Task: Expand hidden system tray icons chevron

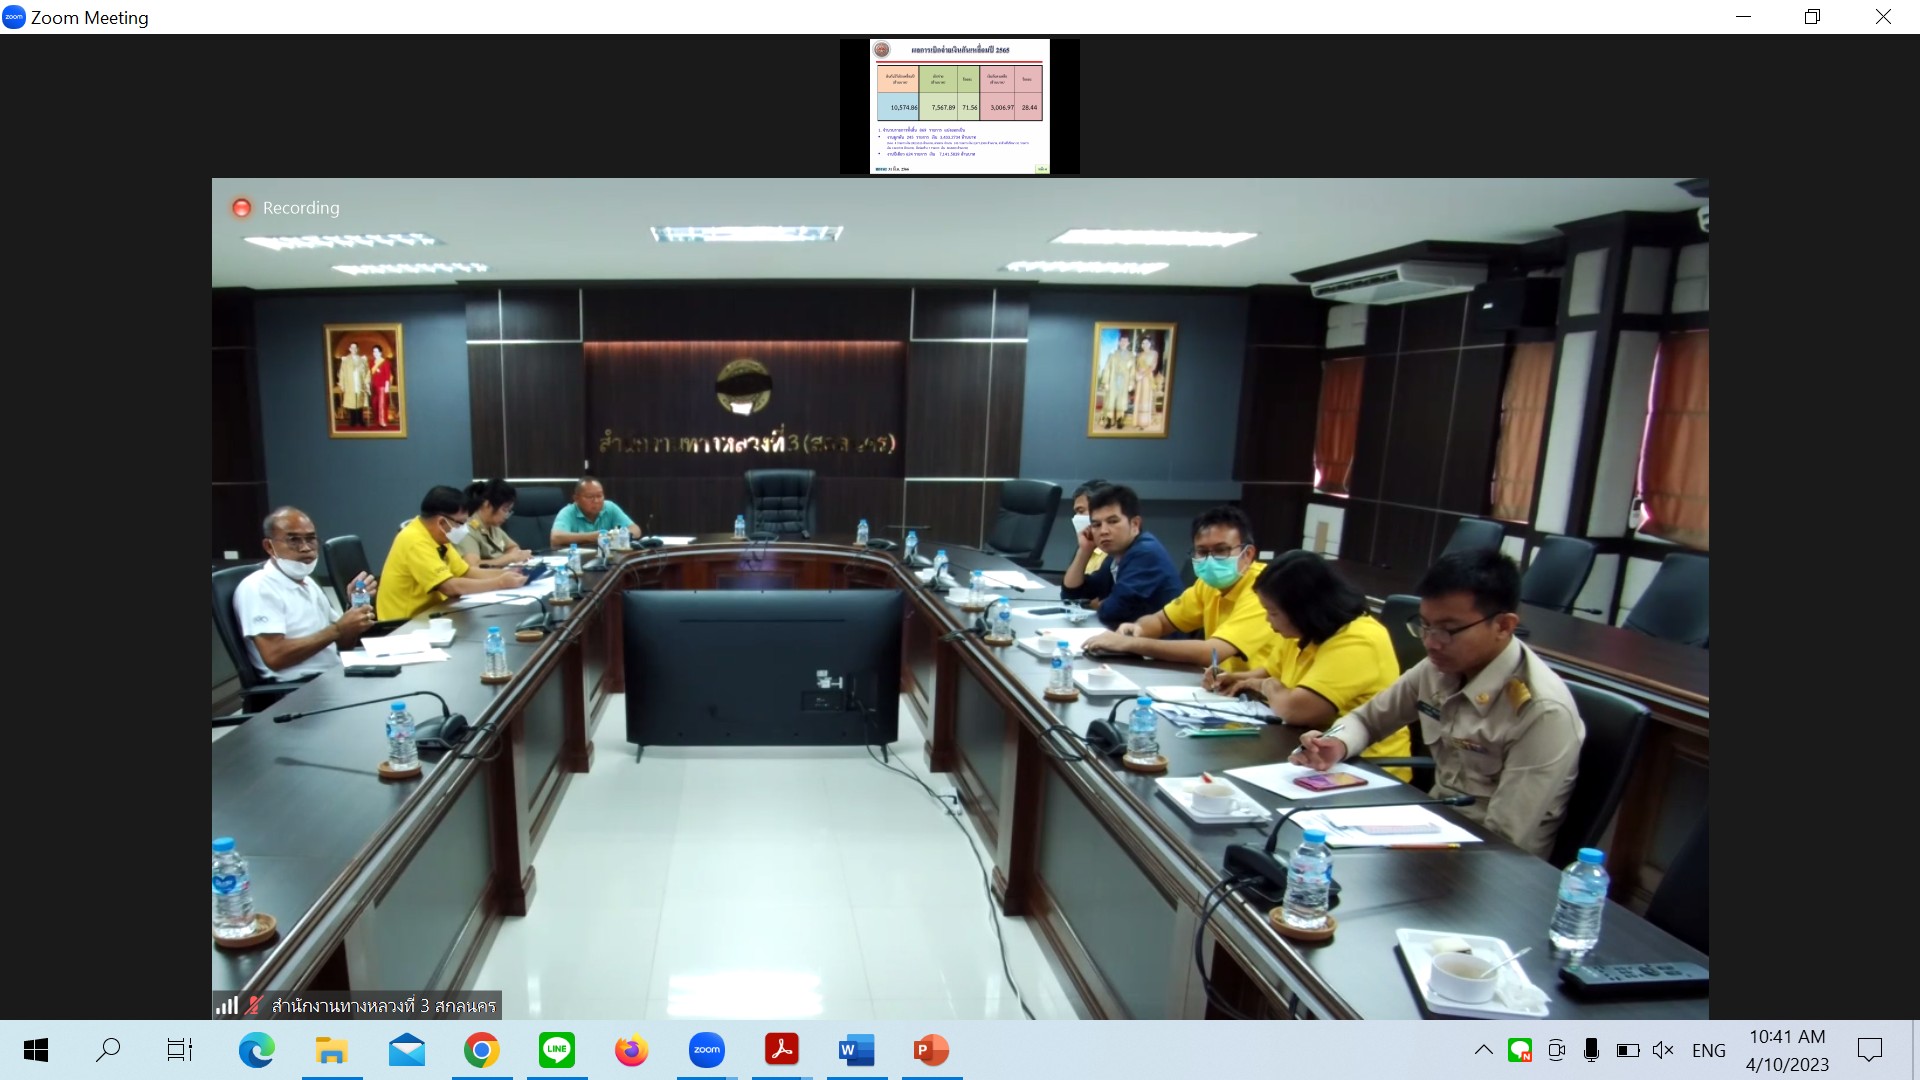Action: (x=1484, y=1050)
